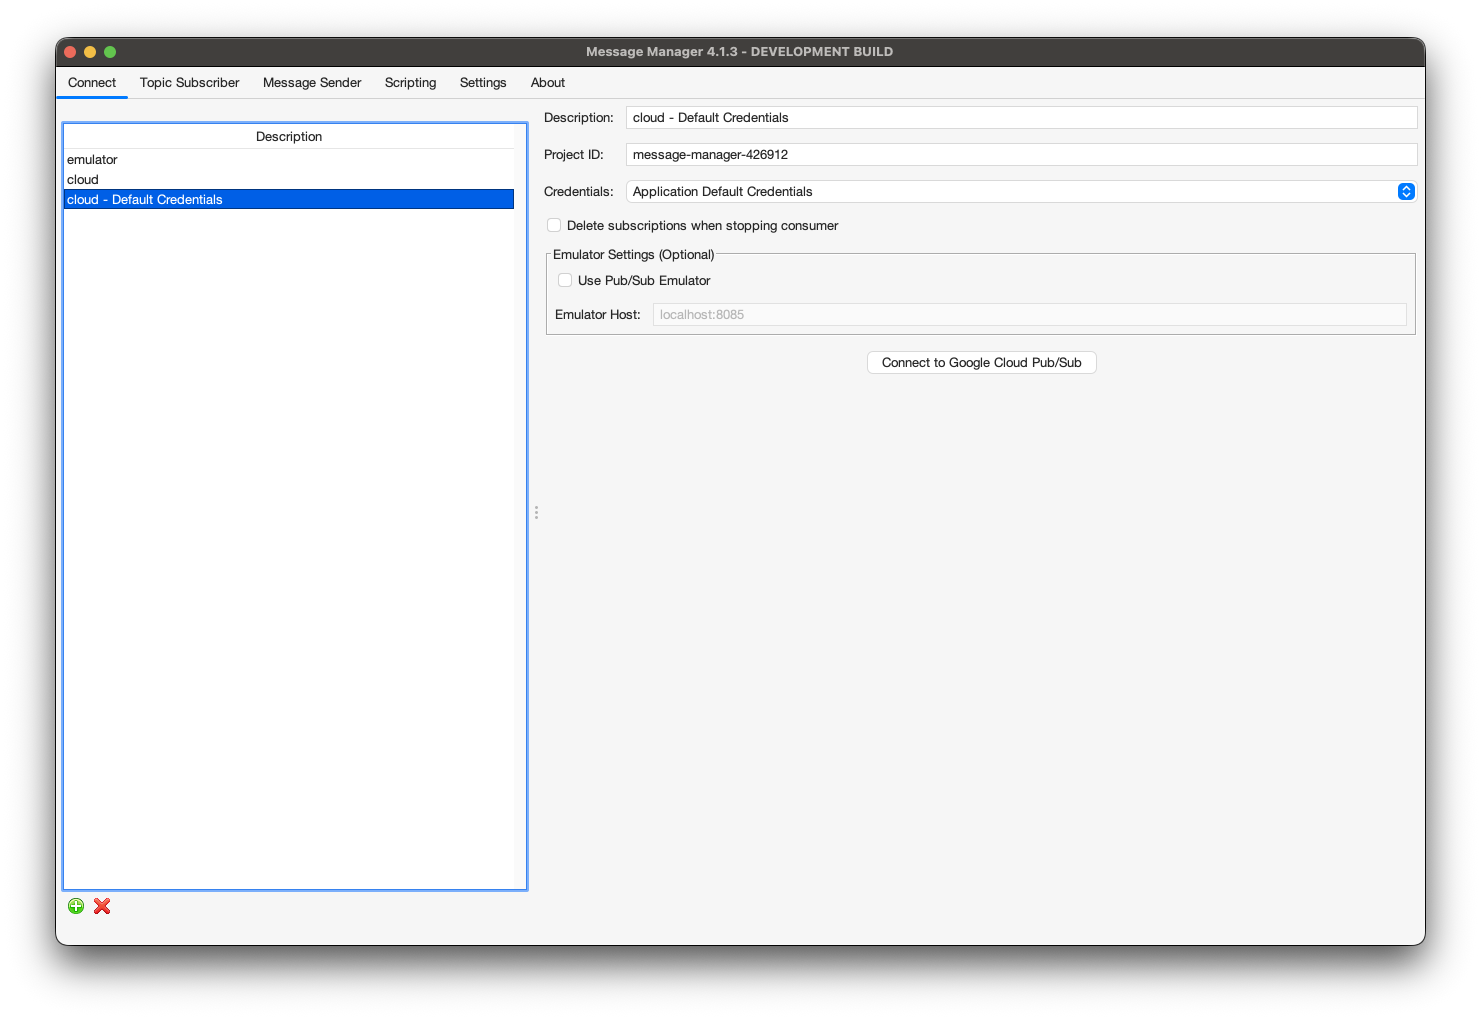The width and height of the screenshot is (1481, 1019).
Task: Click the Project ID input field
Action: point(1020,154)
